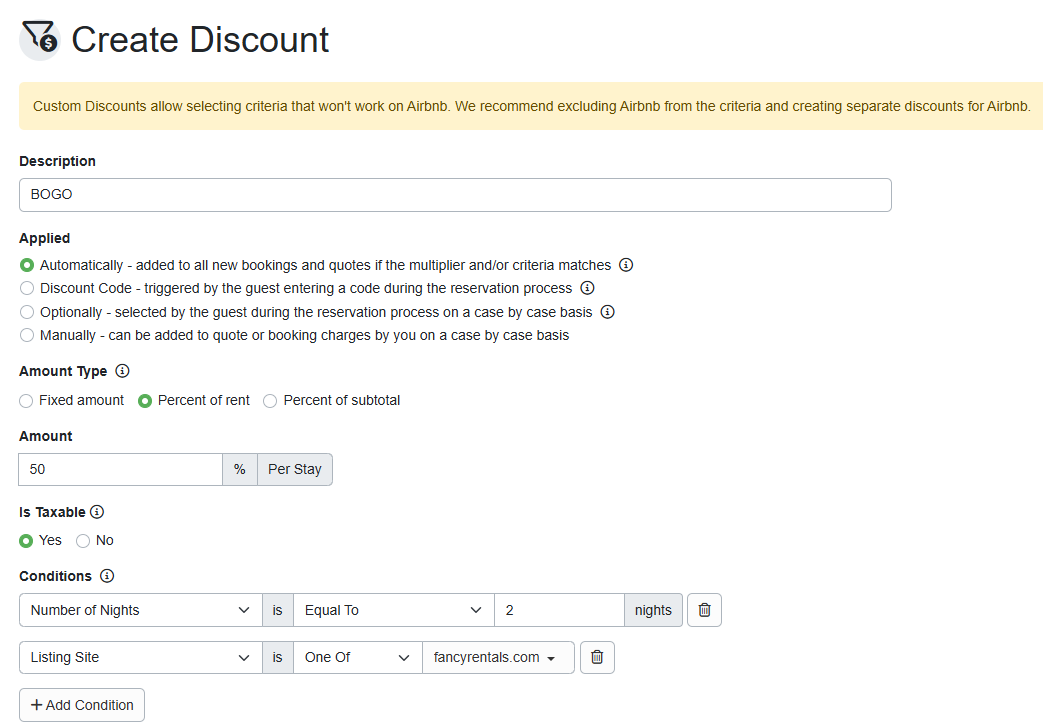Viewport: 1043px width, 727px height.
Task: Click the Airbnb custom discounts warning banner
Action: (531, 106)
